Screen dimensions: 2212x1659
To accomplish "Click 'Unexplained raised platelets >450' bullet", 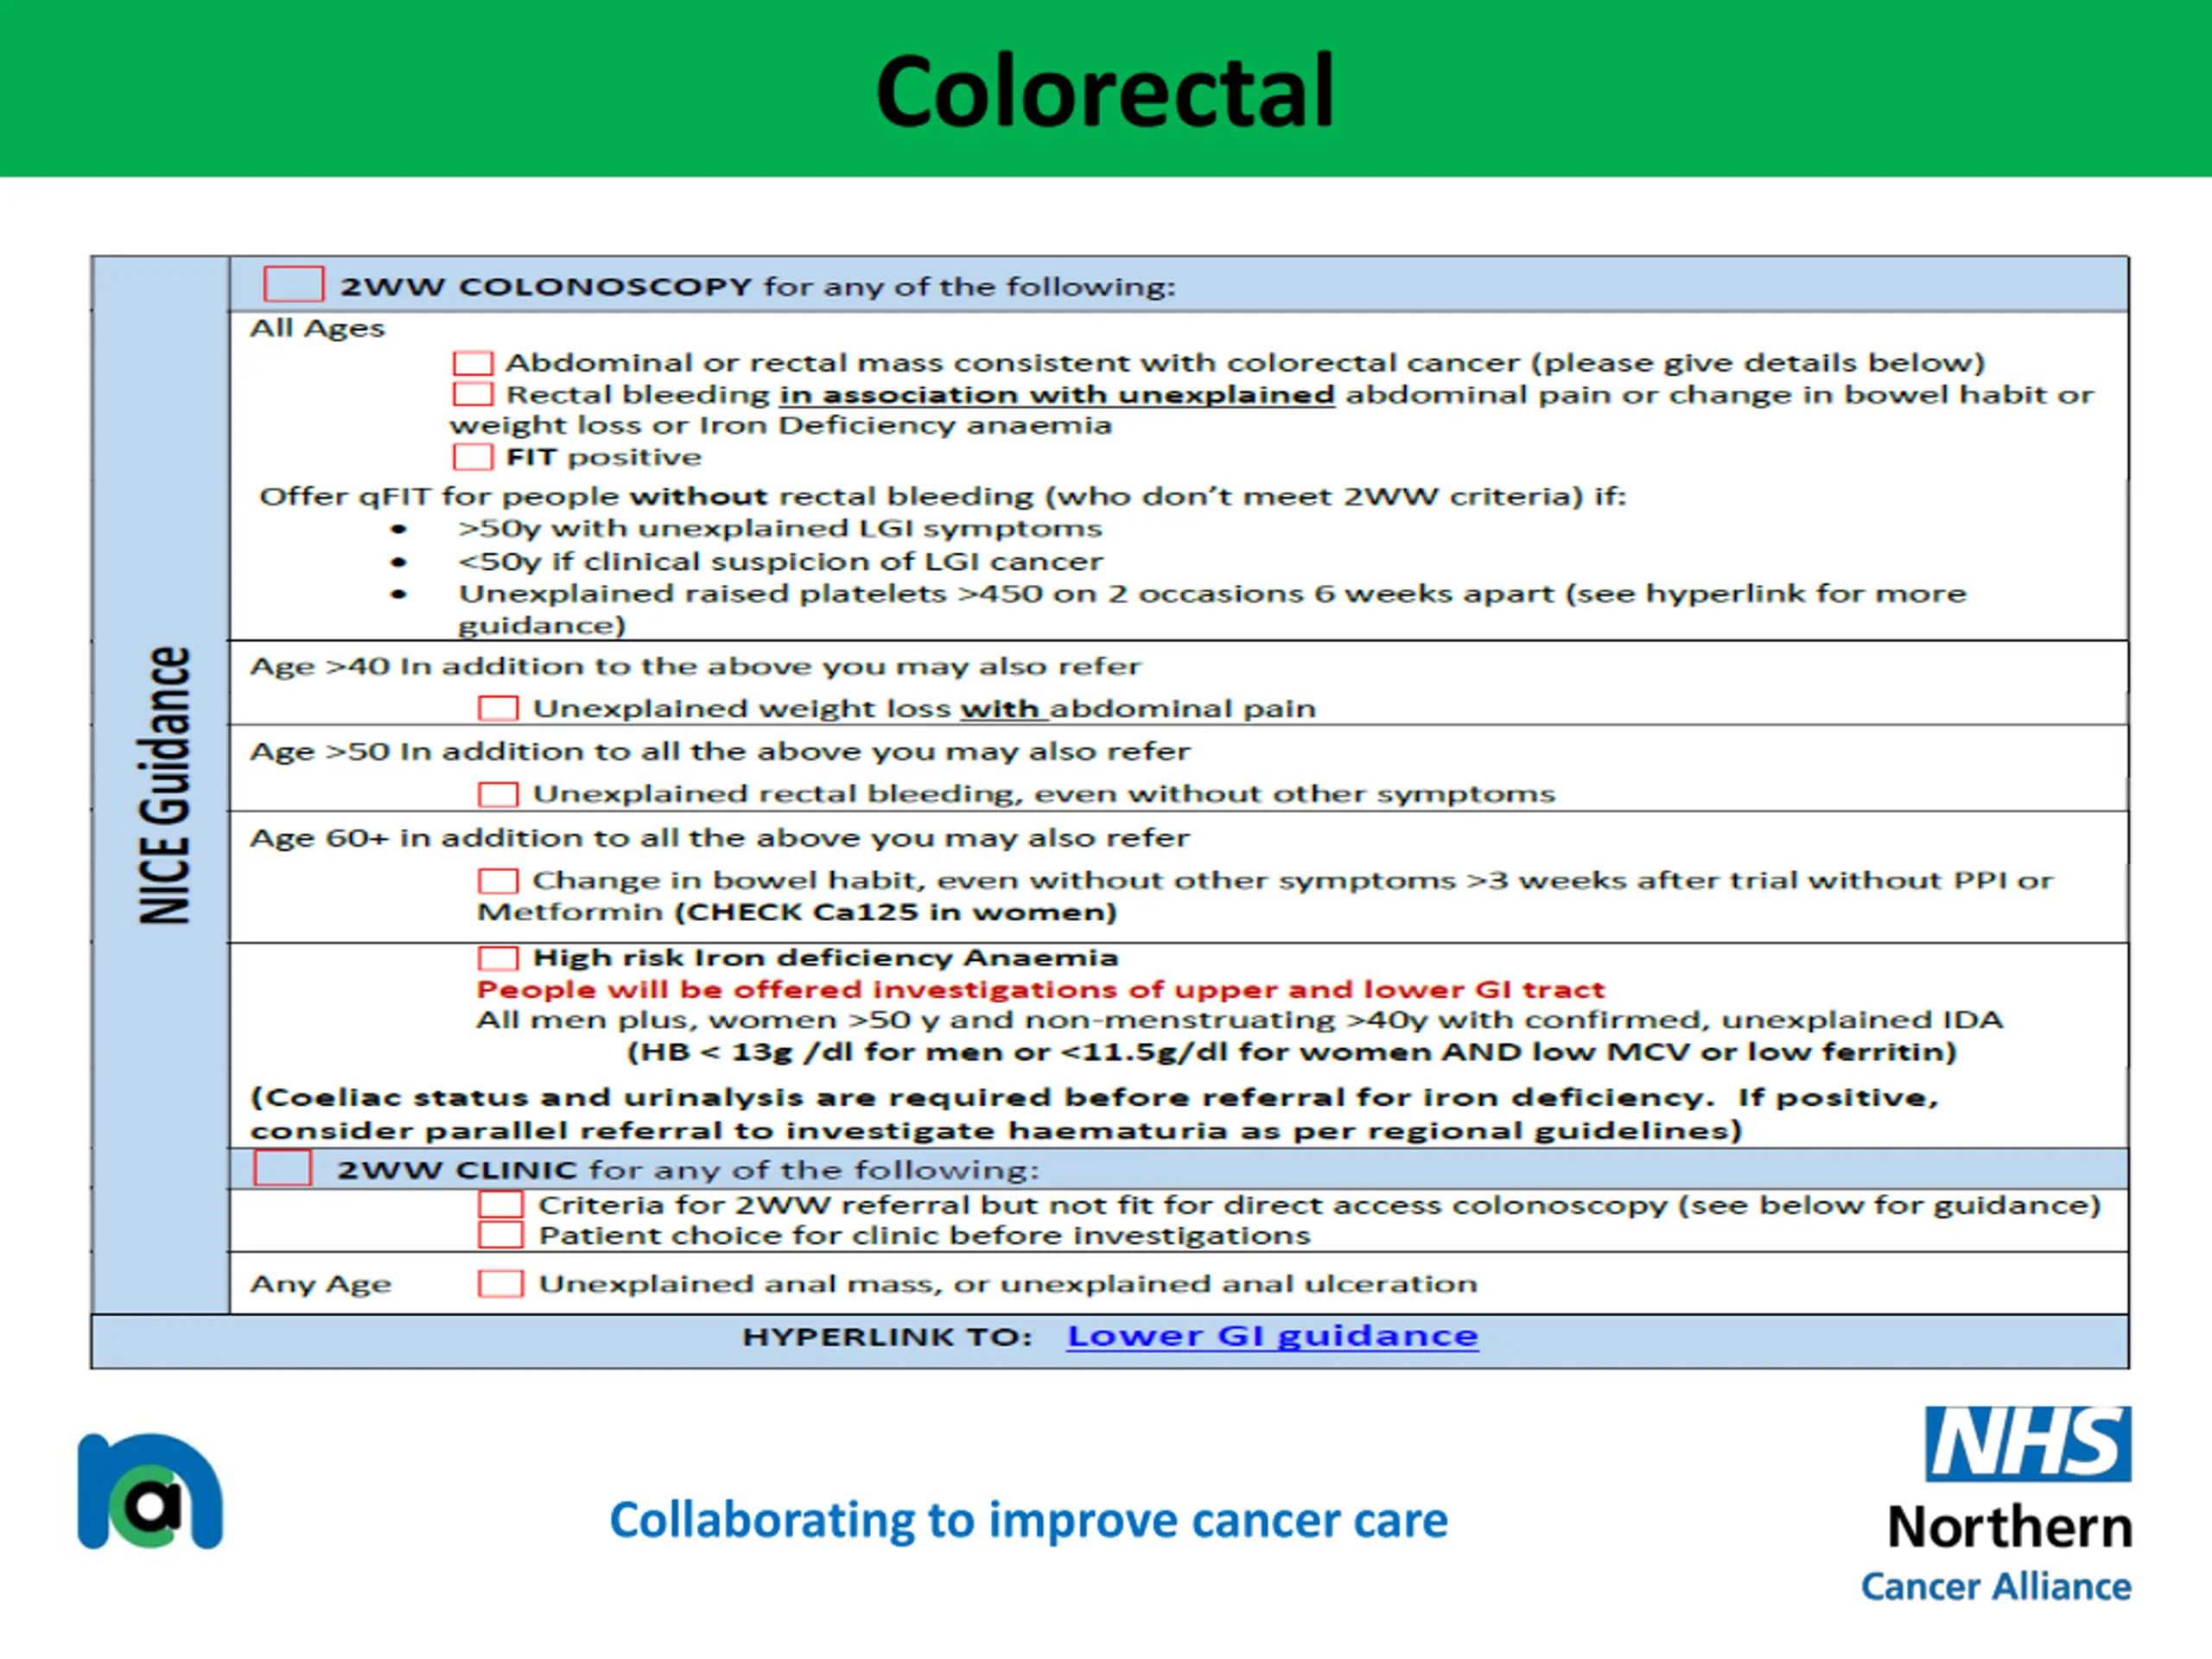I will [1212, 609].
